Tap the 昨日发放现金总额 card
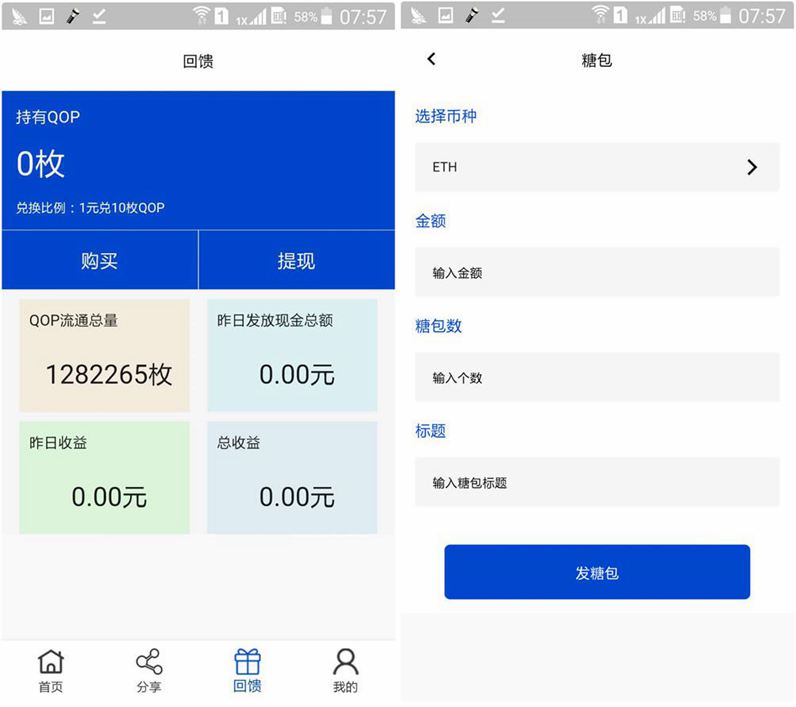 click(x=292, y=355)
